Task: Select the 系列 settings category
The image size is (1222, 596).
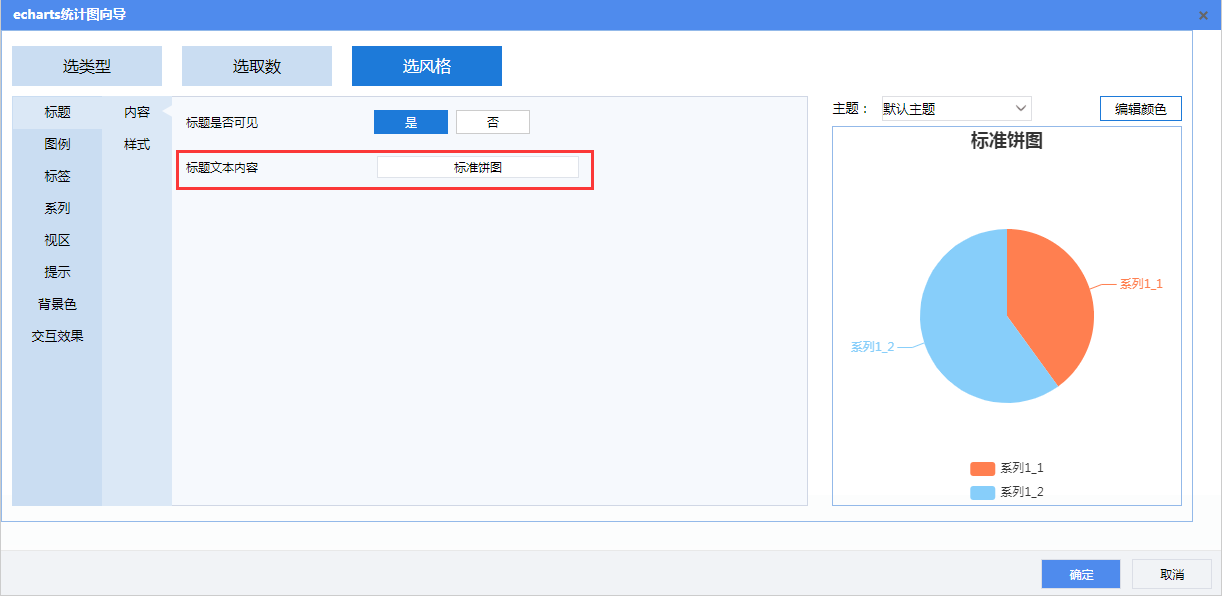Action: pyautogui.click(x=57, y=208)
